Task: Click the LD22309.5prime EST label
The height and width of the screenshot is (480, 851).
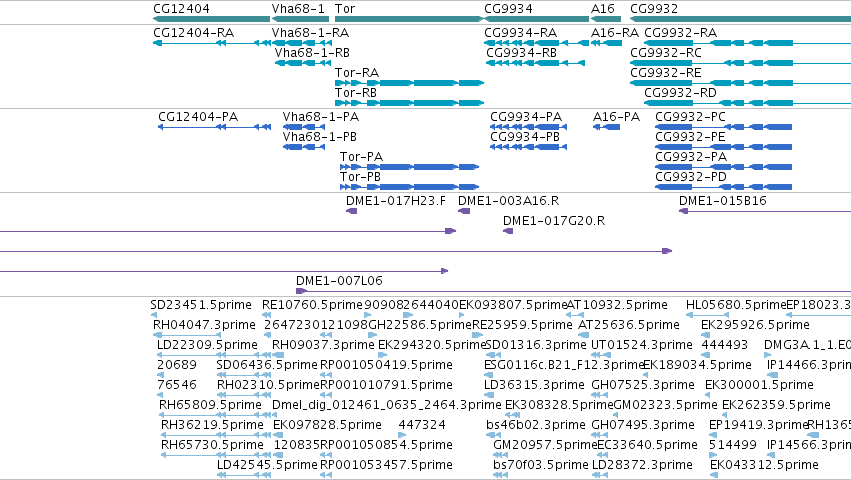Action: [207, 345]
